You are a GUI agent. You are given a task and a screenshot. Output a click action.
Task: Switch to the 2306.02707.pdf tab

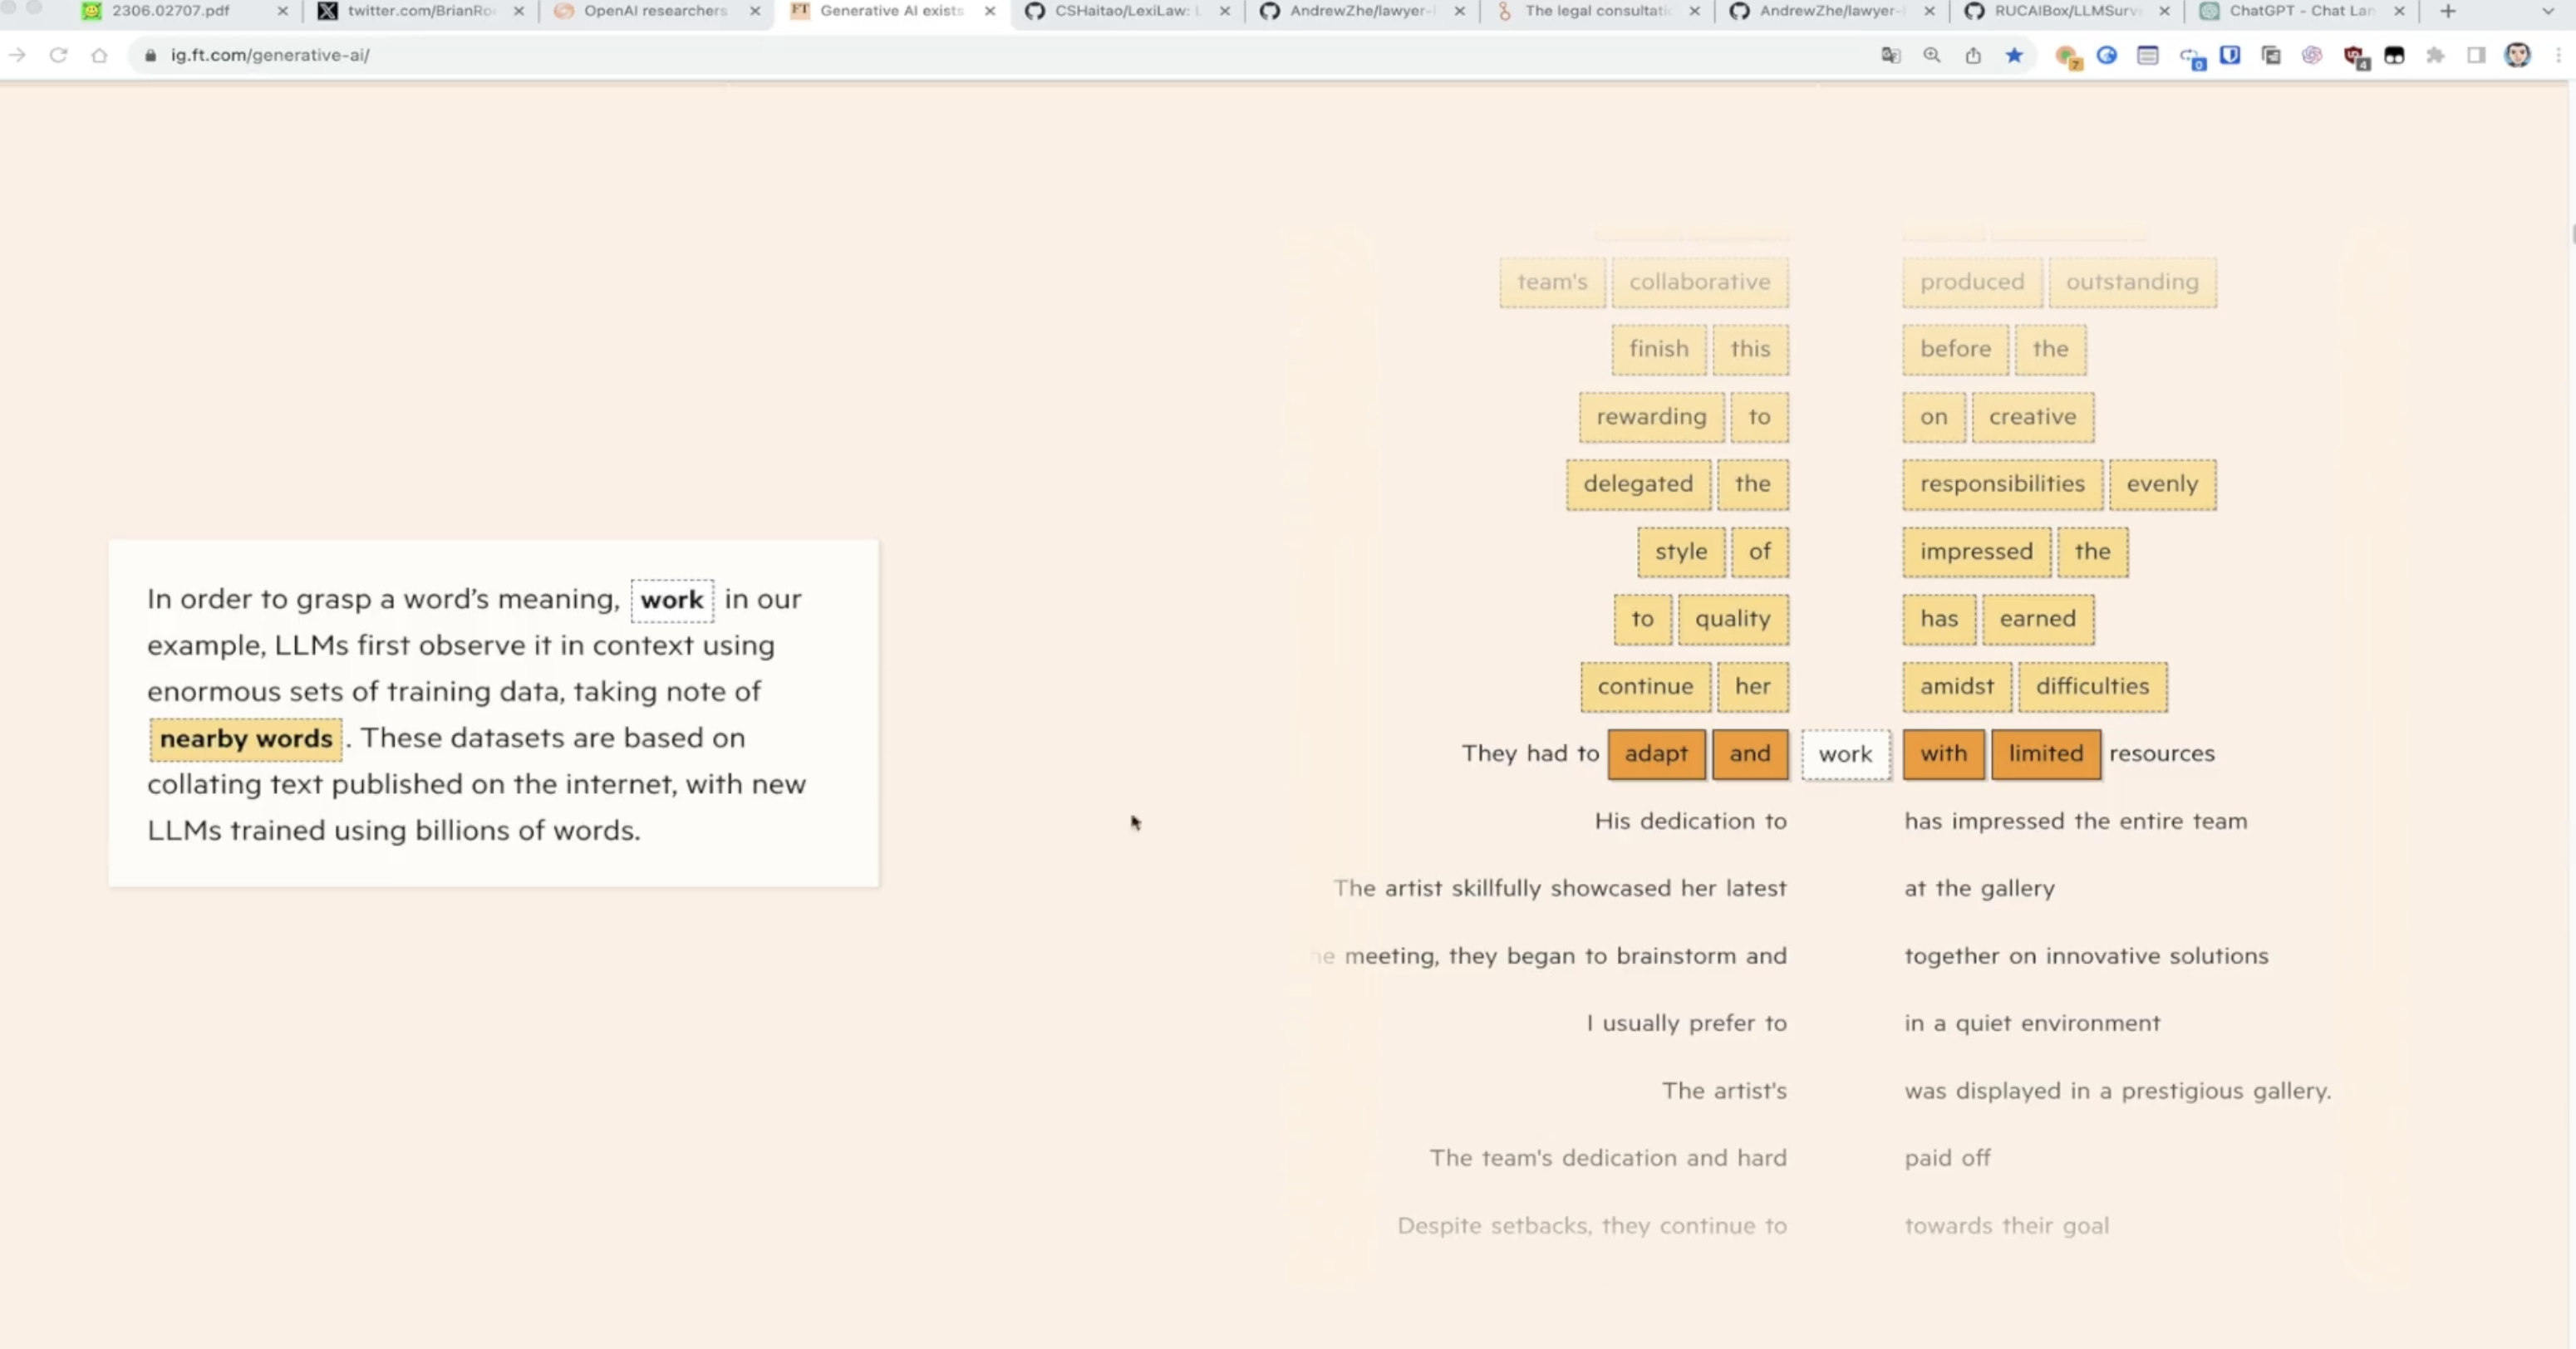[x=170, y=11]
